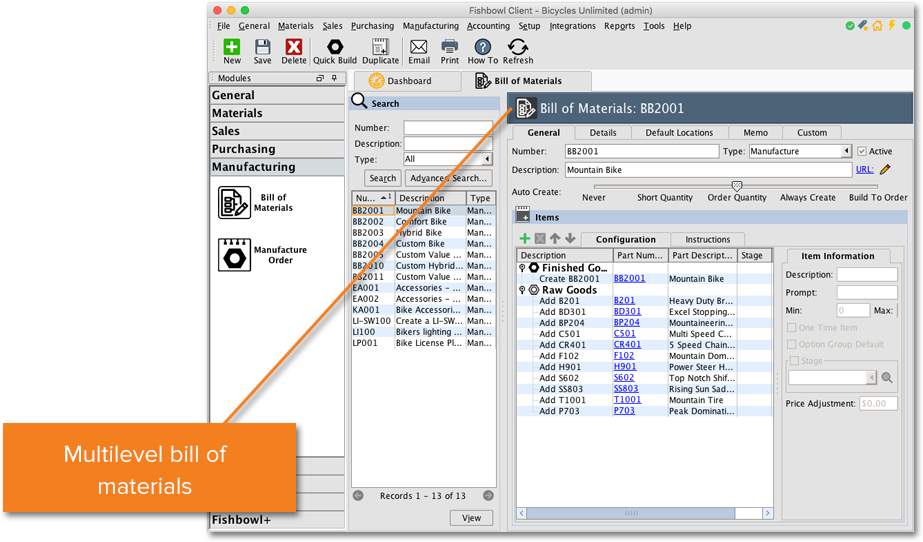
Task: Switch to the Memo tab
Action: point(755,133)
